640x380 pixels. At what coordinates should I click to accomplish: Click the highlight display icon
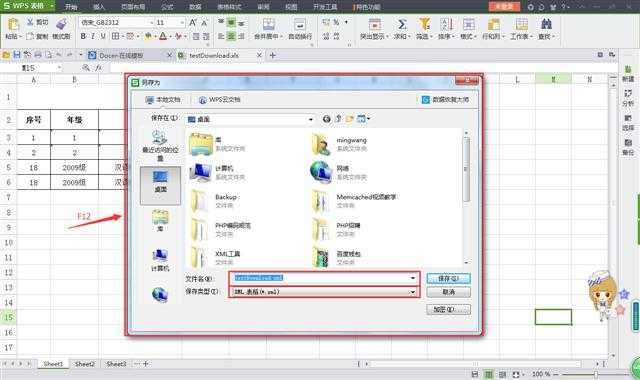[x=375, y=24]
